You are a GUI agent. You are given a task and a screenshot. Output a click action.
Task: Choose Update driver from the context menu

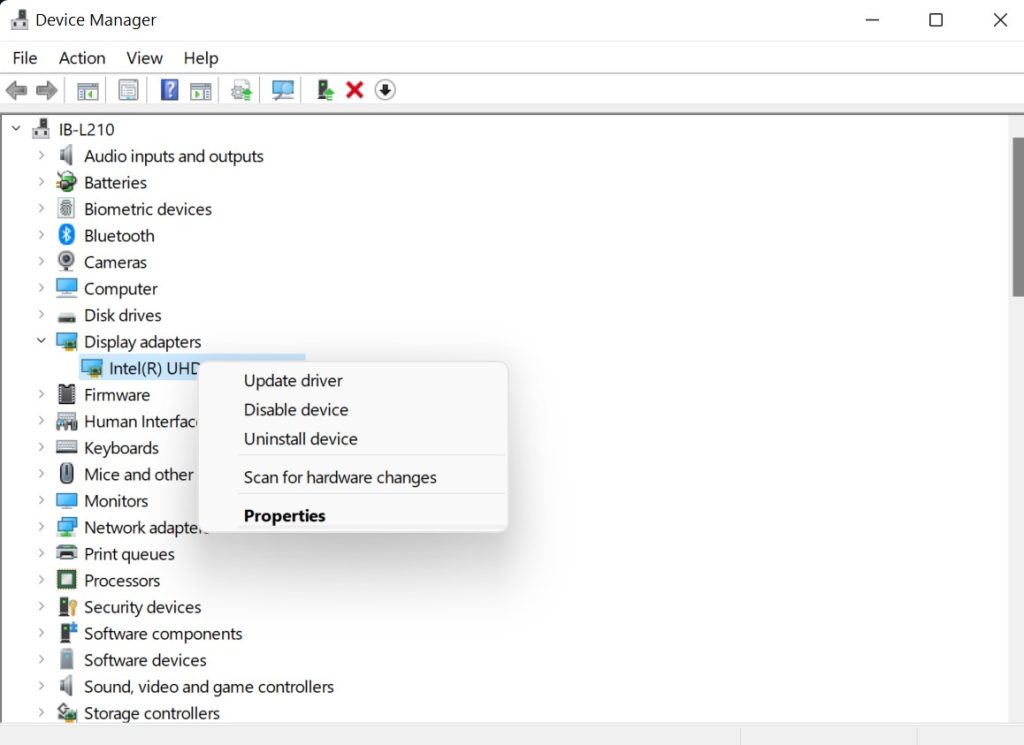coord(293,381)
